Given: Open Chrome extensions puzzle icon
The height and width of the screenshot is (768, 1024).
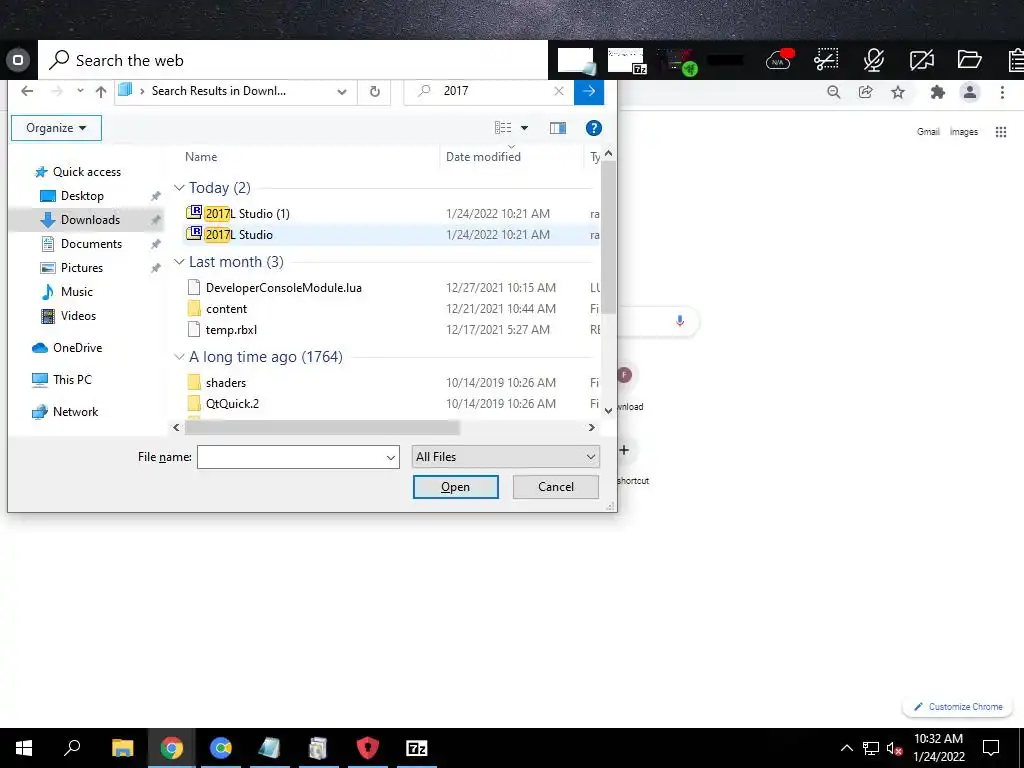Looking at the screenshot, I should 938,92.
